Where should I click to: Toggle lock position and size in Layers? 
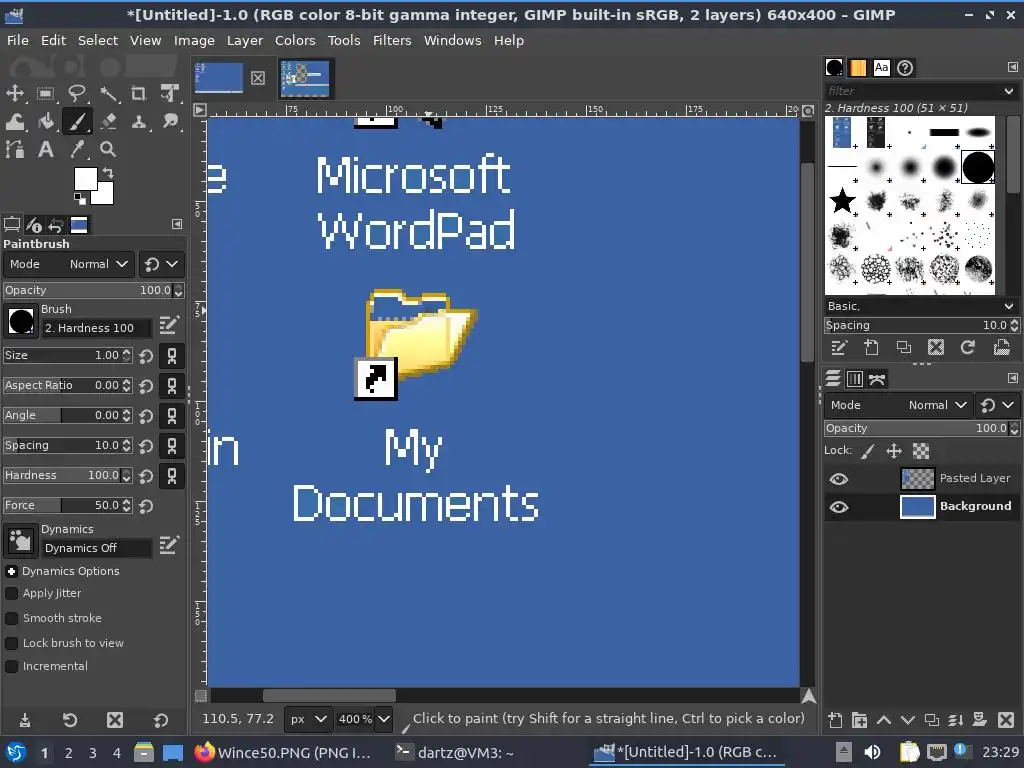[893, 451]
